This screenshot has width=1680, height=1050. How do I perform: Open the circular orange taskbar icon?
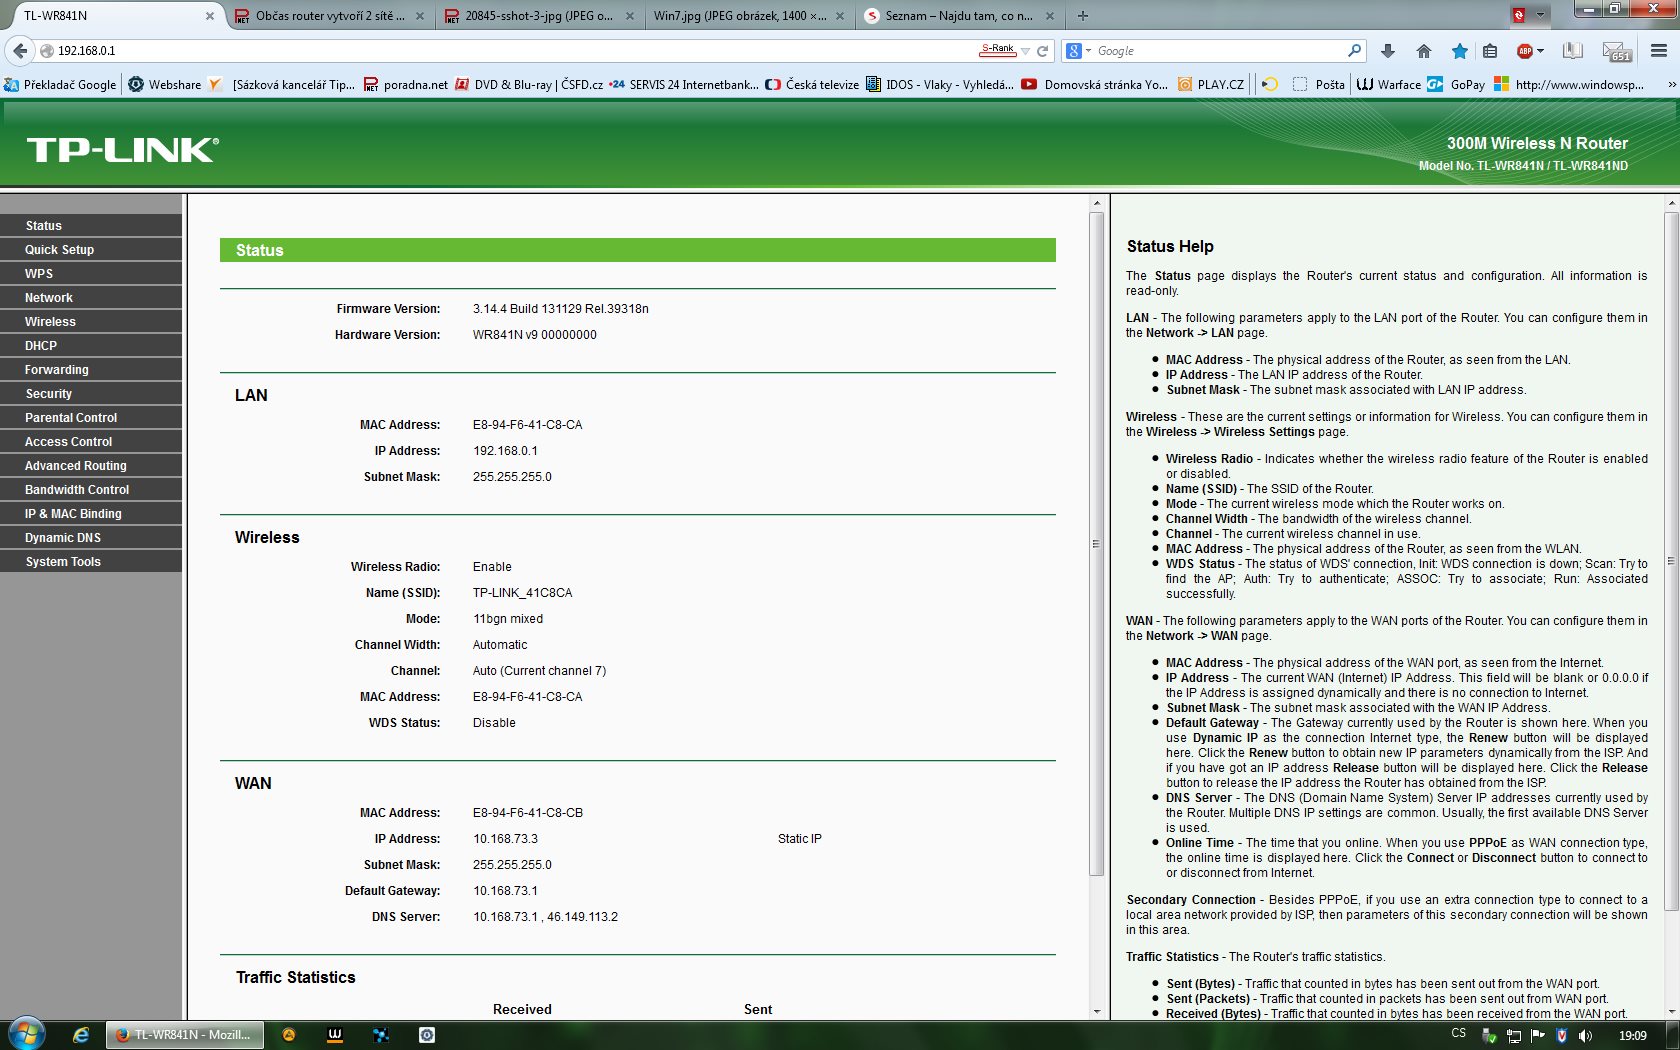tap(289, 1035)
